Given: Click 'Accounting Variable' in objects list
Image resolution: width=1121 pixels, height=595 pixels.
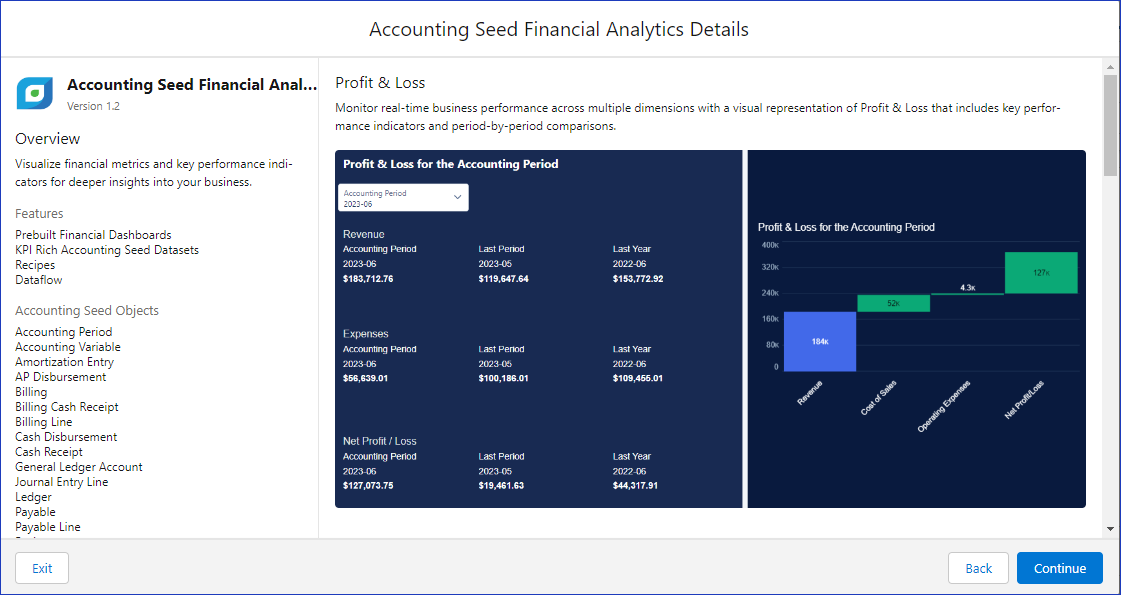Looking at the screenshot, I should 68,347.
